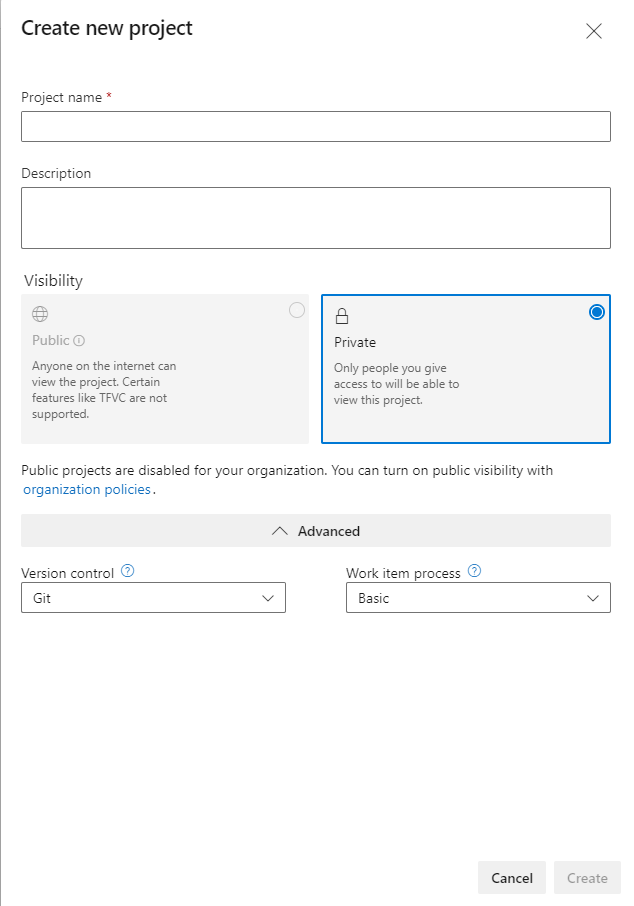The height and width of the screenshot is (906, 634).
Task: Open the Version control Git dropdown
Action: coord(153,598)
